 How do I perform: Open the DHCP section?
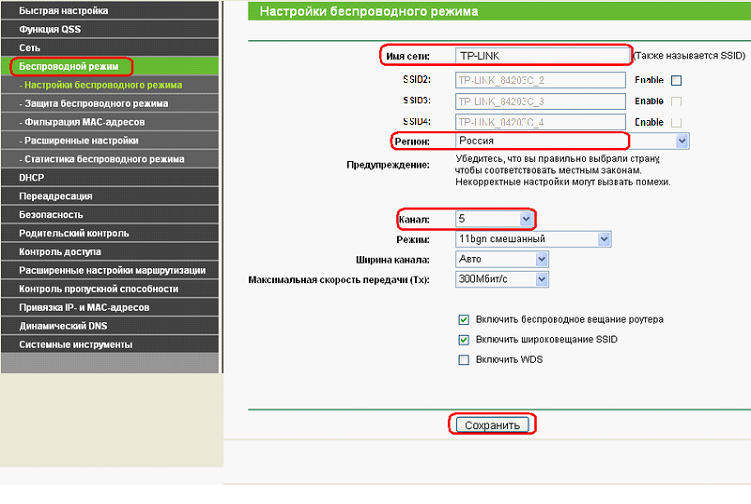(x=110, y=178)
